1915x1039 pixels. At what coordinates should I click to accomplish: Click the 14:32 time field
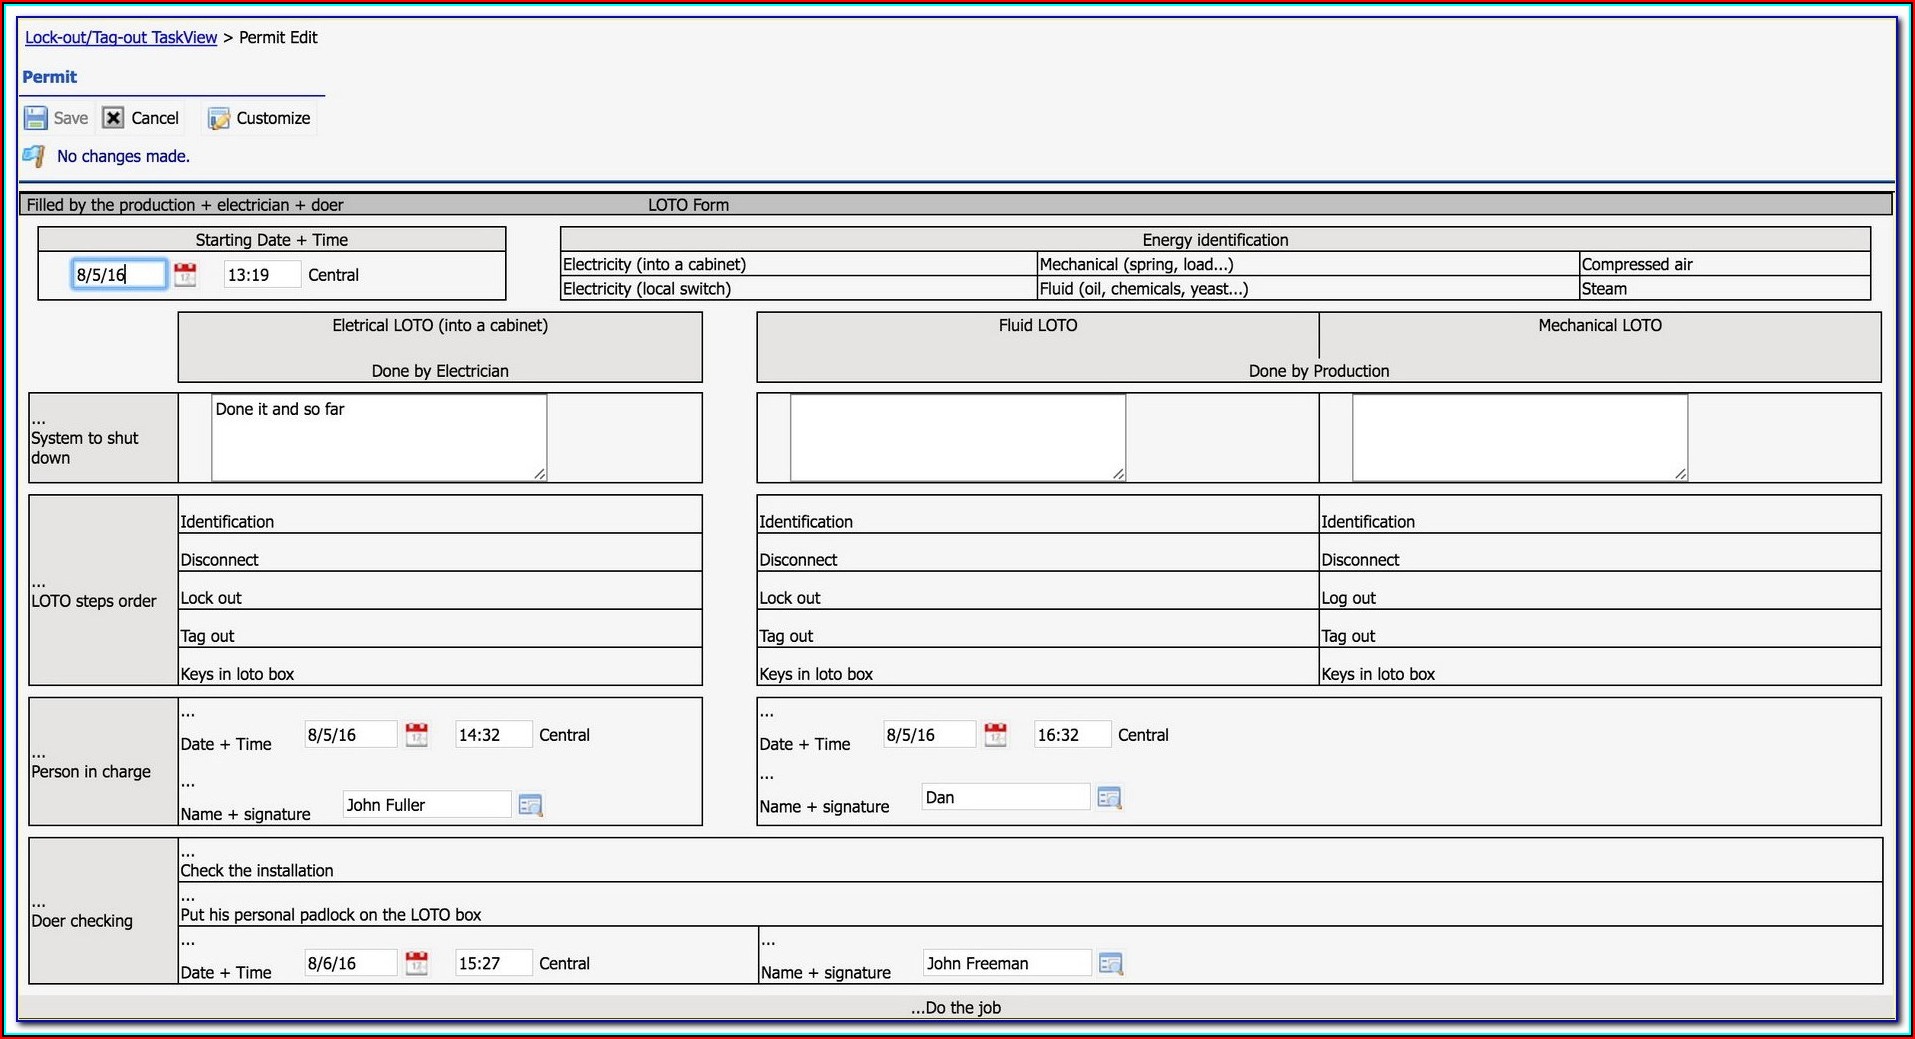(492, 735)
